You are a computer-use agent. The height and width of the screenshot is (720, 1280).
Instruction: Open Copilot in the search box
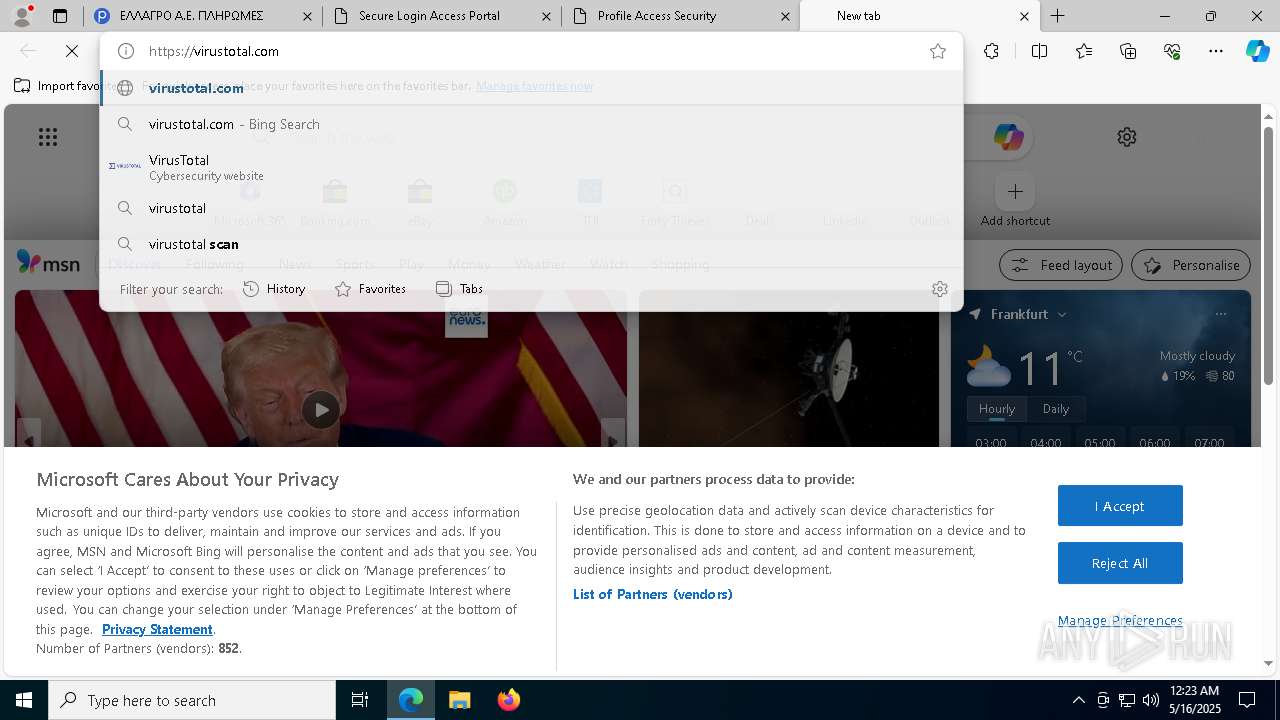[1008, 137]
